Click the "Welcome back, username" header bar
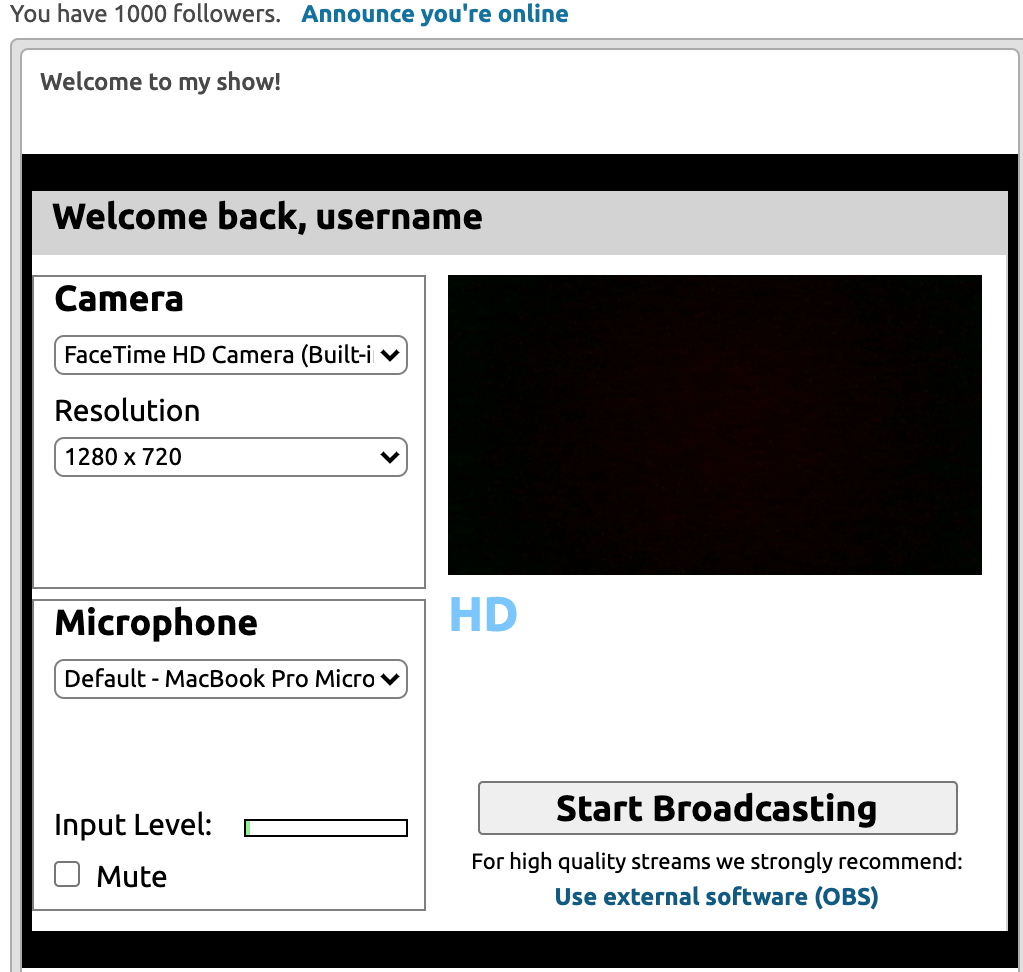The height and width of the screenshot is (972, 1023). coord(518,218)
